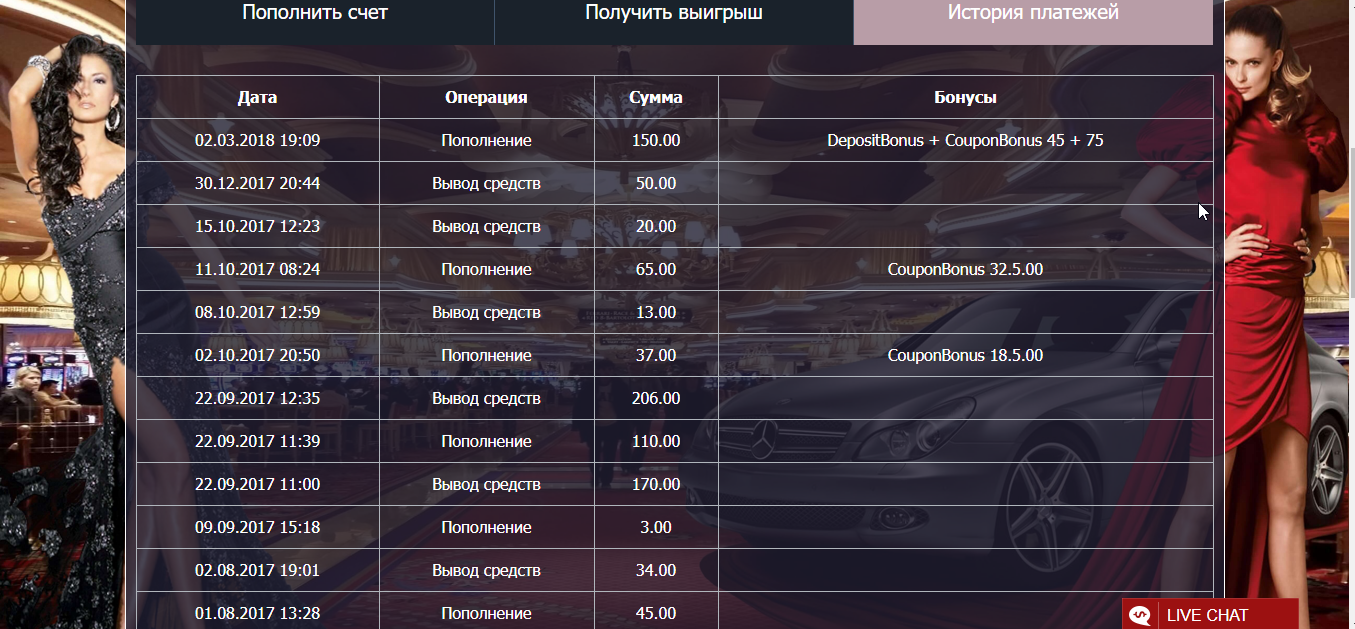Click the Сумма column header
Screen dimensions: 1355x629
656,97
